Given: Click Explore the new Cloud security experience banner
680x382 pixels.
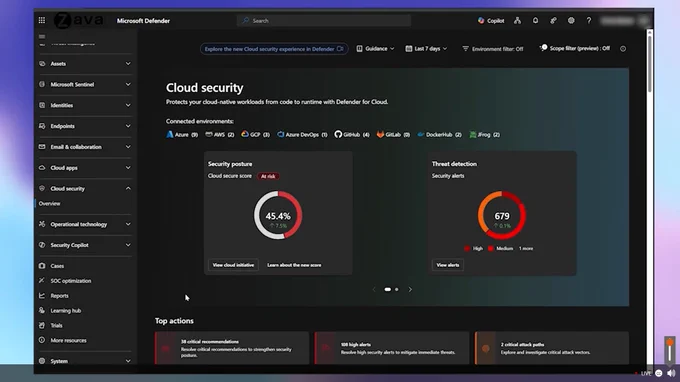Looking at the screenshot, I should coord(274,49).
